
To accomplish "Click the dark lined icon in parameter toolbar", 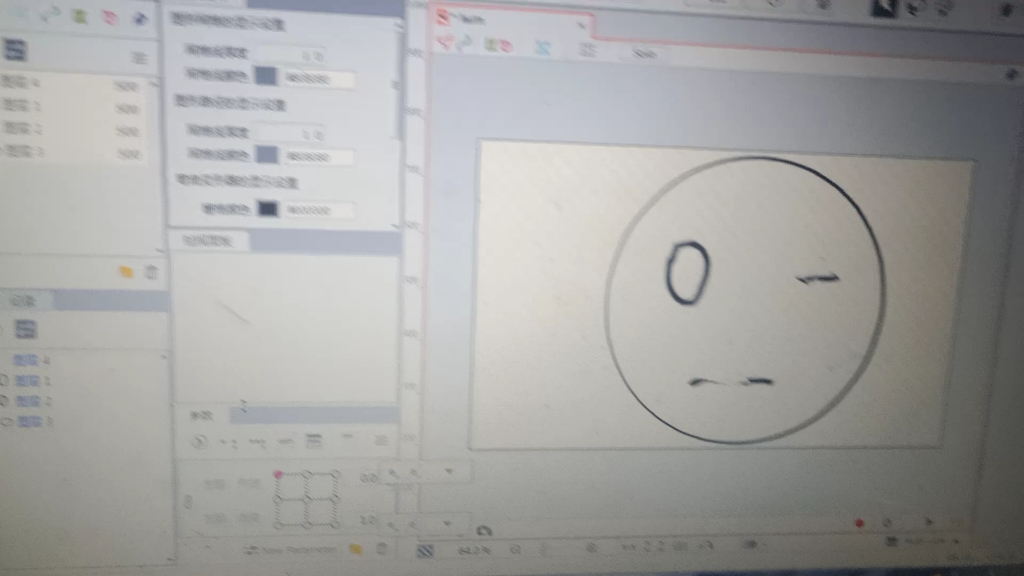I will (x=314, y=440).
